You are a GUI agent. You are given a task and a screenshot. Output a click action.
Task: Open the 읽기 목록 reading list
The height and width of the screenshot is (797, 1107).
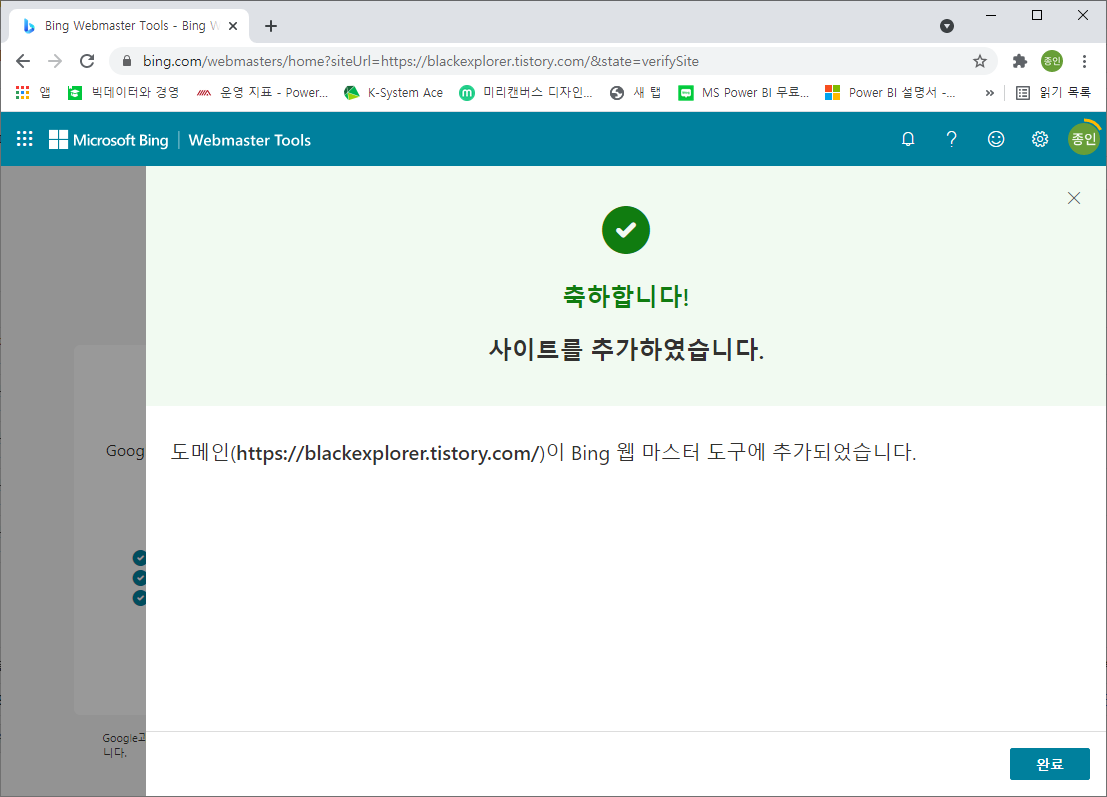point(1053,92)
